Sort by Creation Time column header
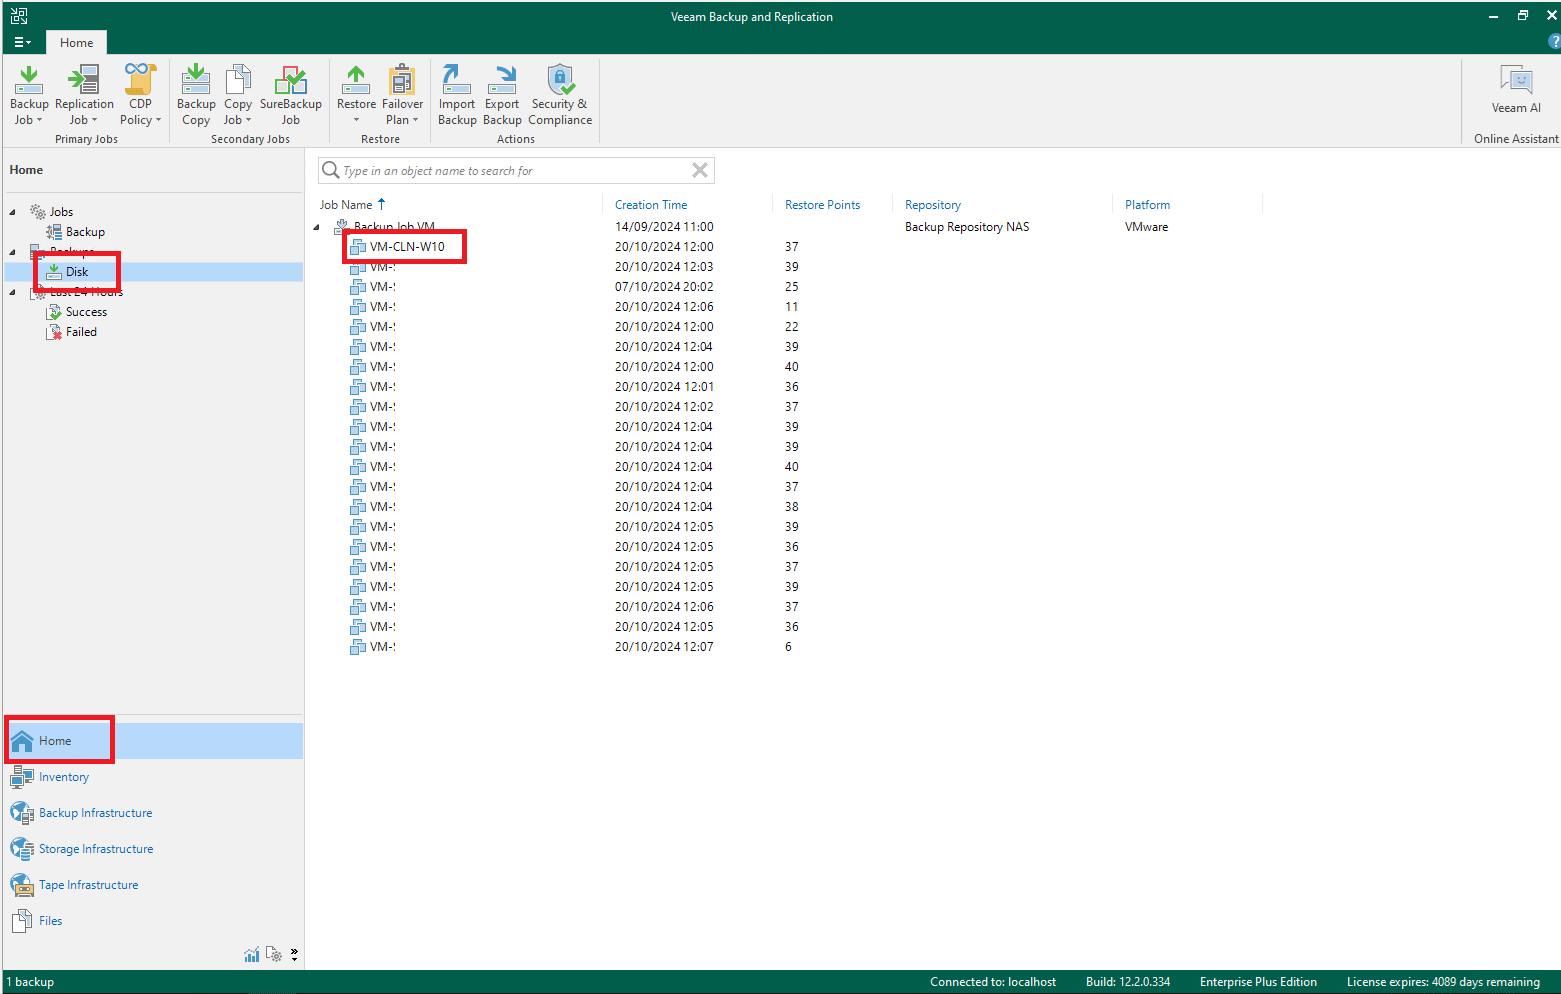The image size is (1561, 994). click(651, 204)
